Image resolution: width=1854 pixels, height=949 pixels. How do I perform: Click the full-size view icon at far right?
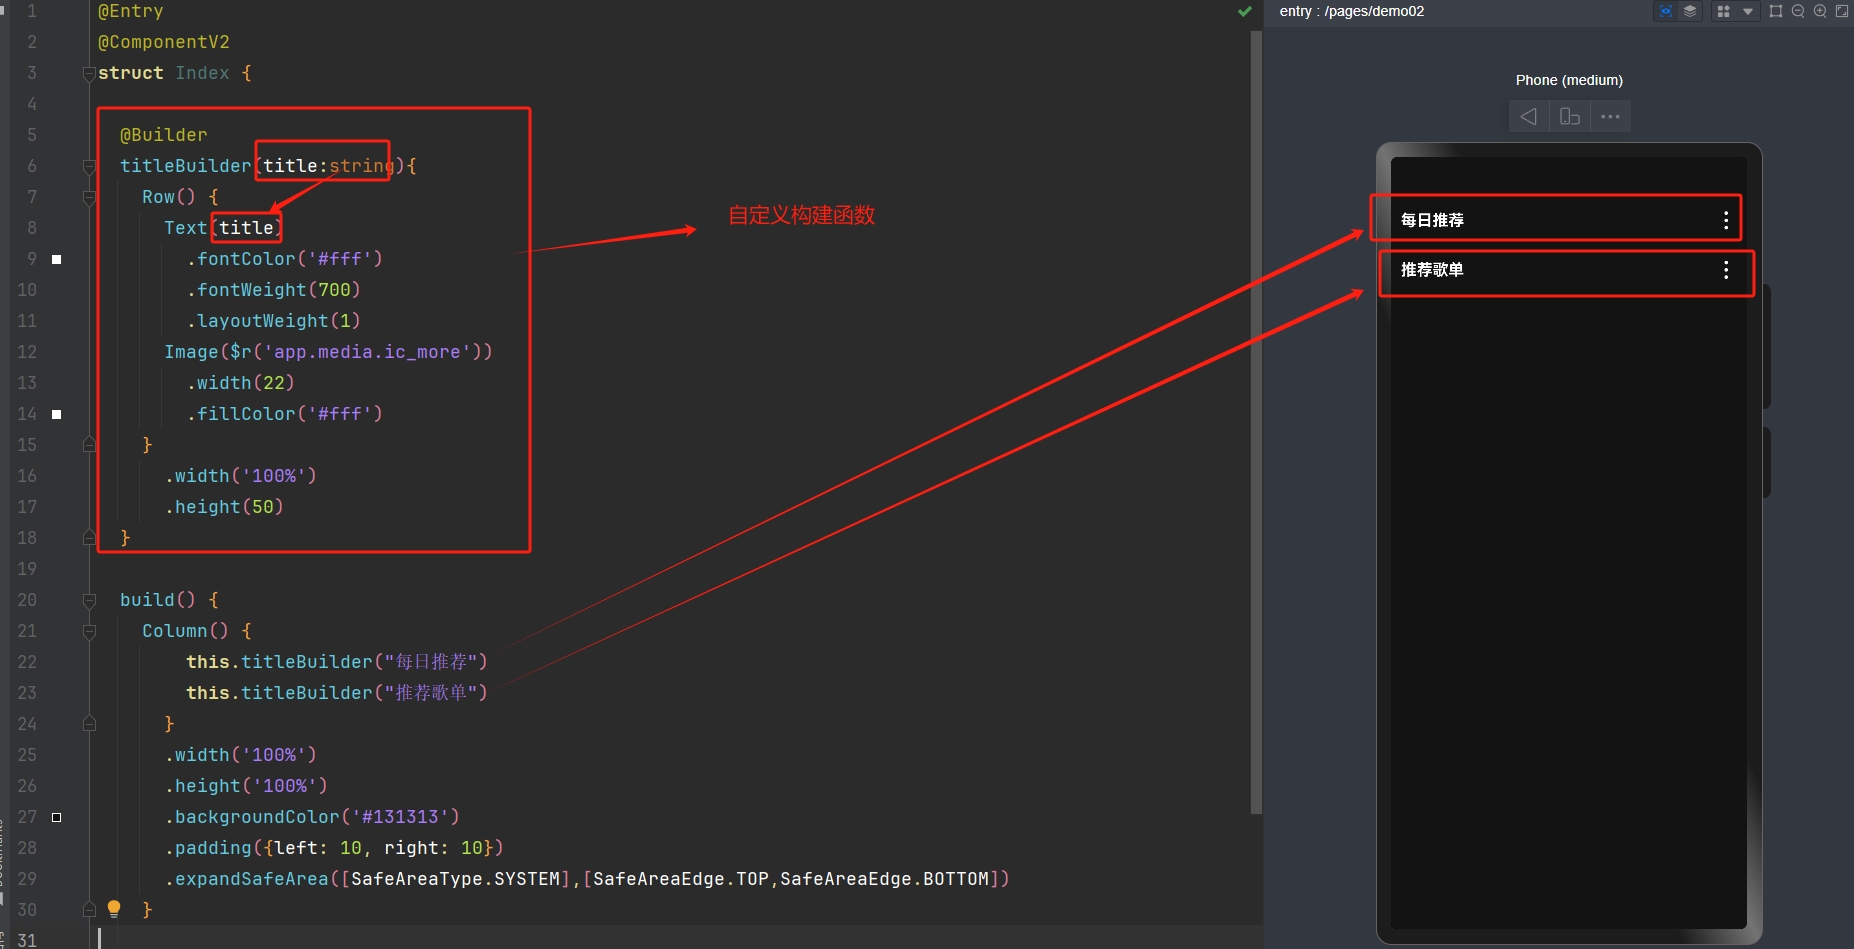[1842, 12]
